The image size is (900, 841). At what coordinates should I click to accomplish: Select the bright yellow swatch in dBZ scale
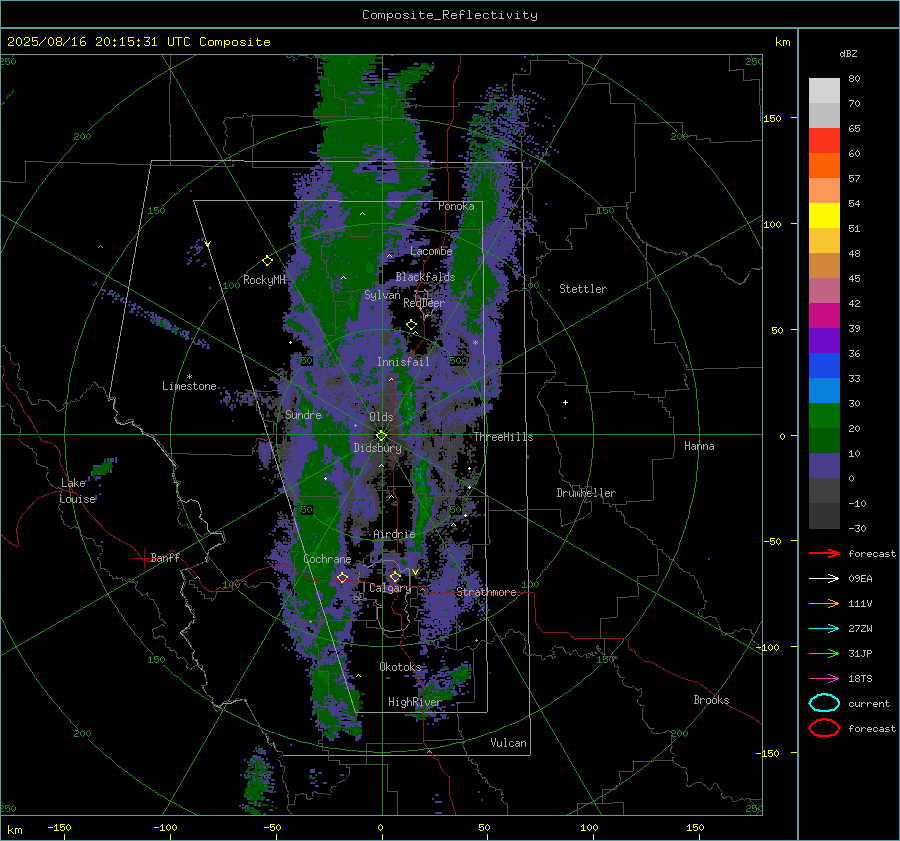click(x=824, y=215)
